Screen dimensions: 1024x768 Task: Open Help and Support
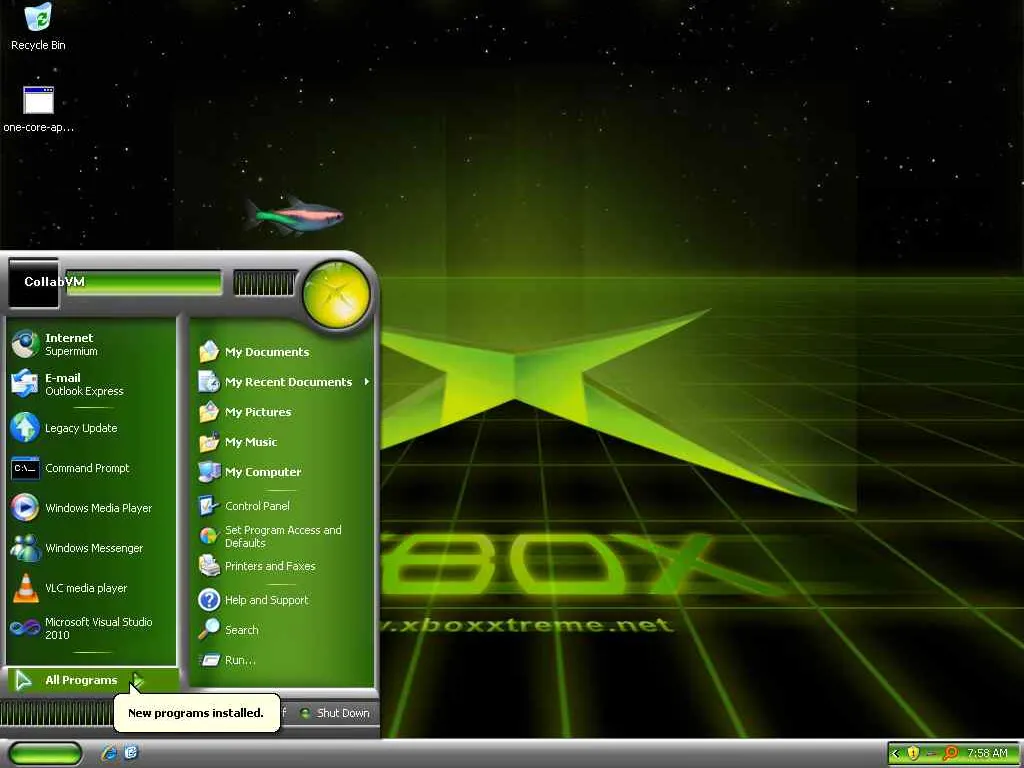(x=282, y=600)
